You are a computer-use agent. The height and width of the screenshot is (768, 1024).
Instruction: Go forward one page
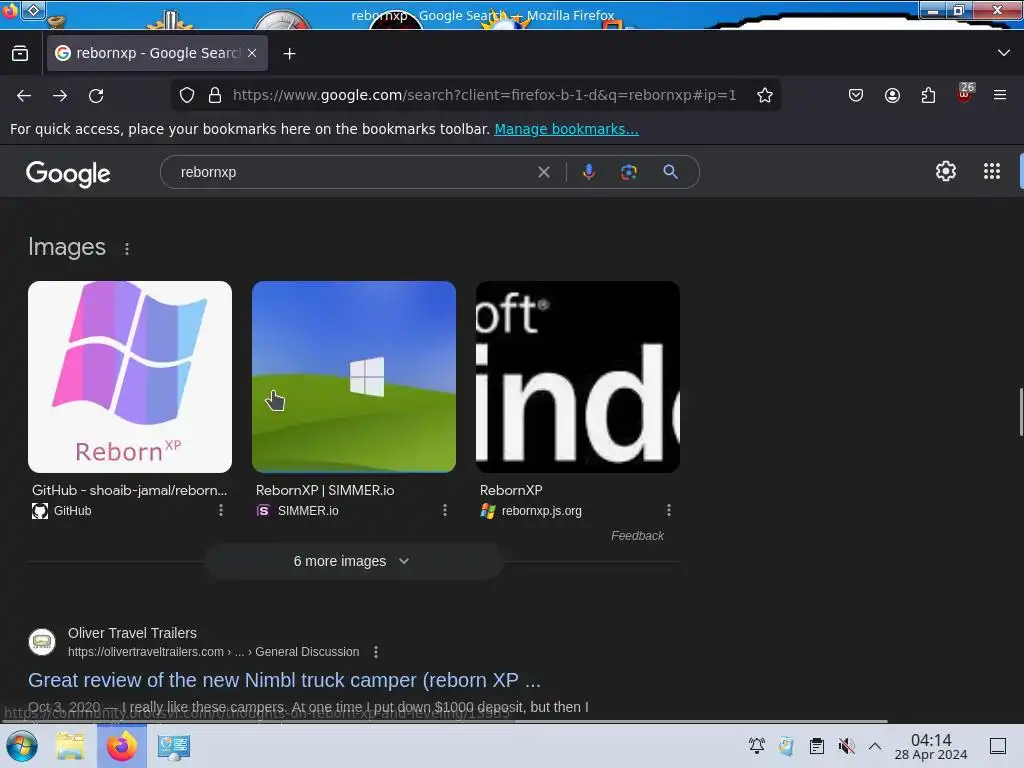(60, 95)
